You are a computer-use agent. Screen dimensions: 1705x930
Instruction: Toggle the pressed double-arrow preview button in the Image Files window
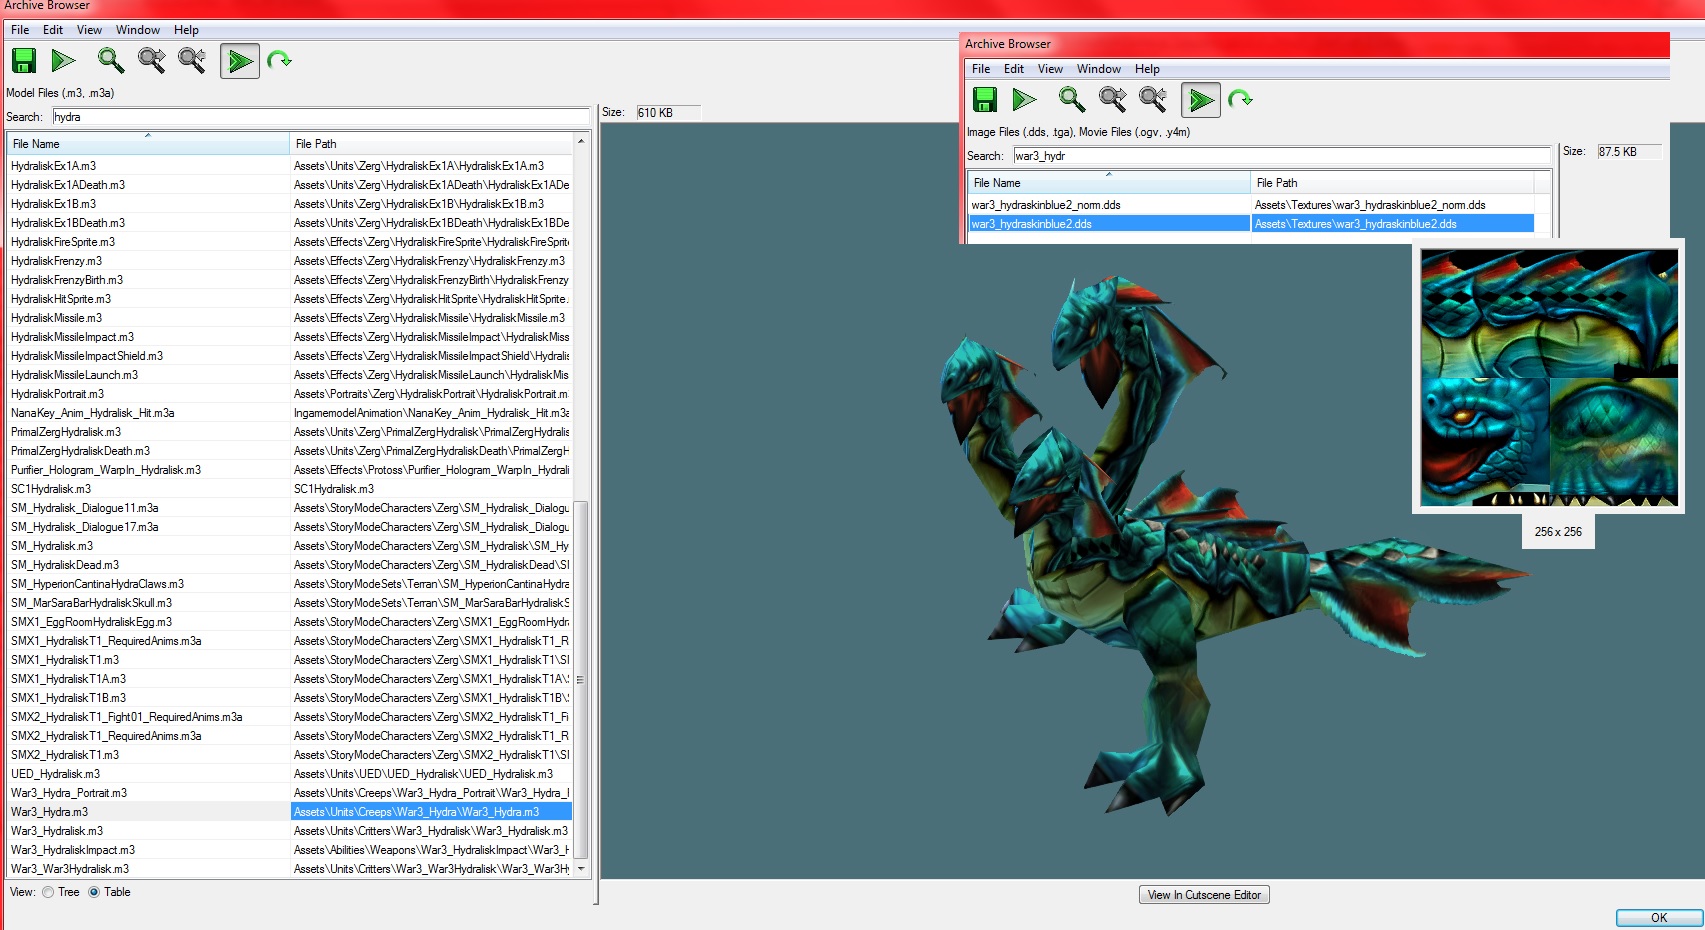click(x=1201, y=99)
